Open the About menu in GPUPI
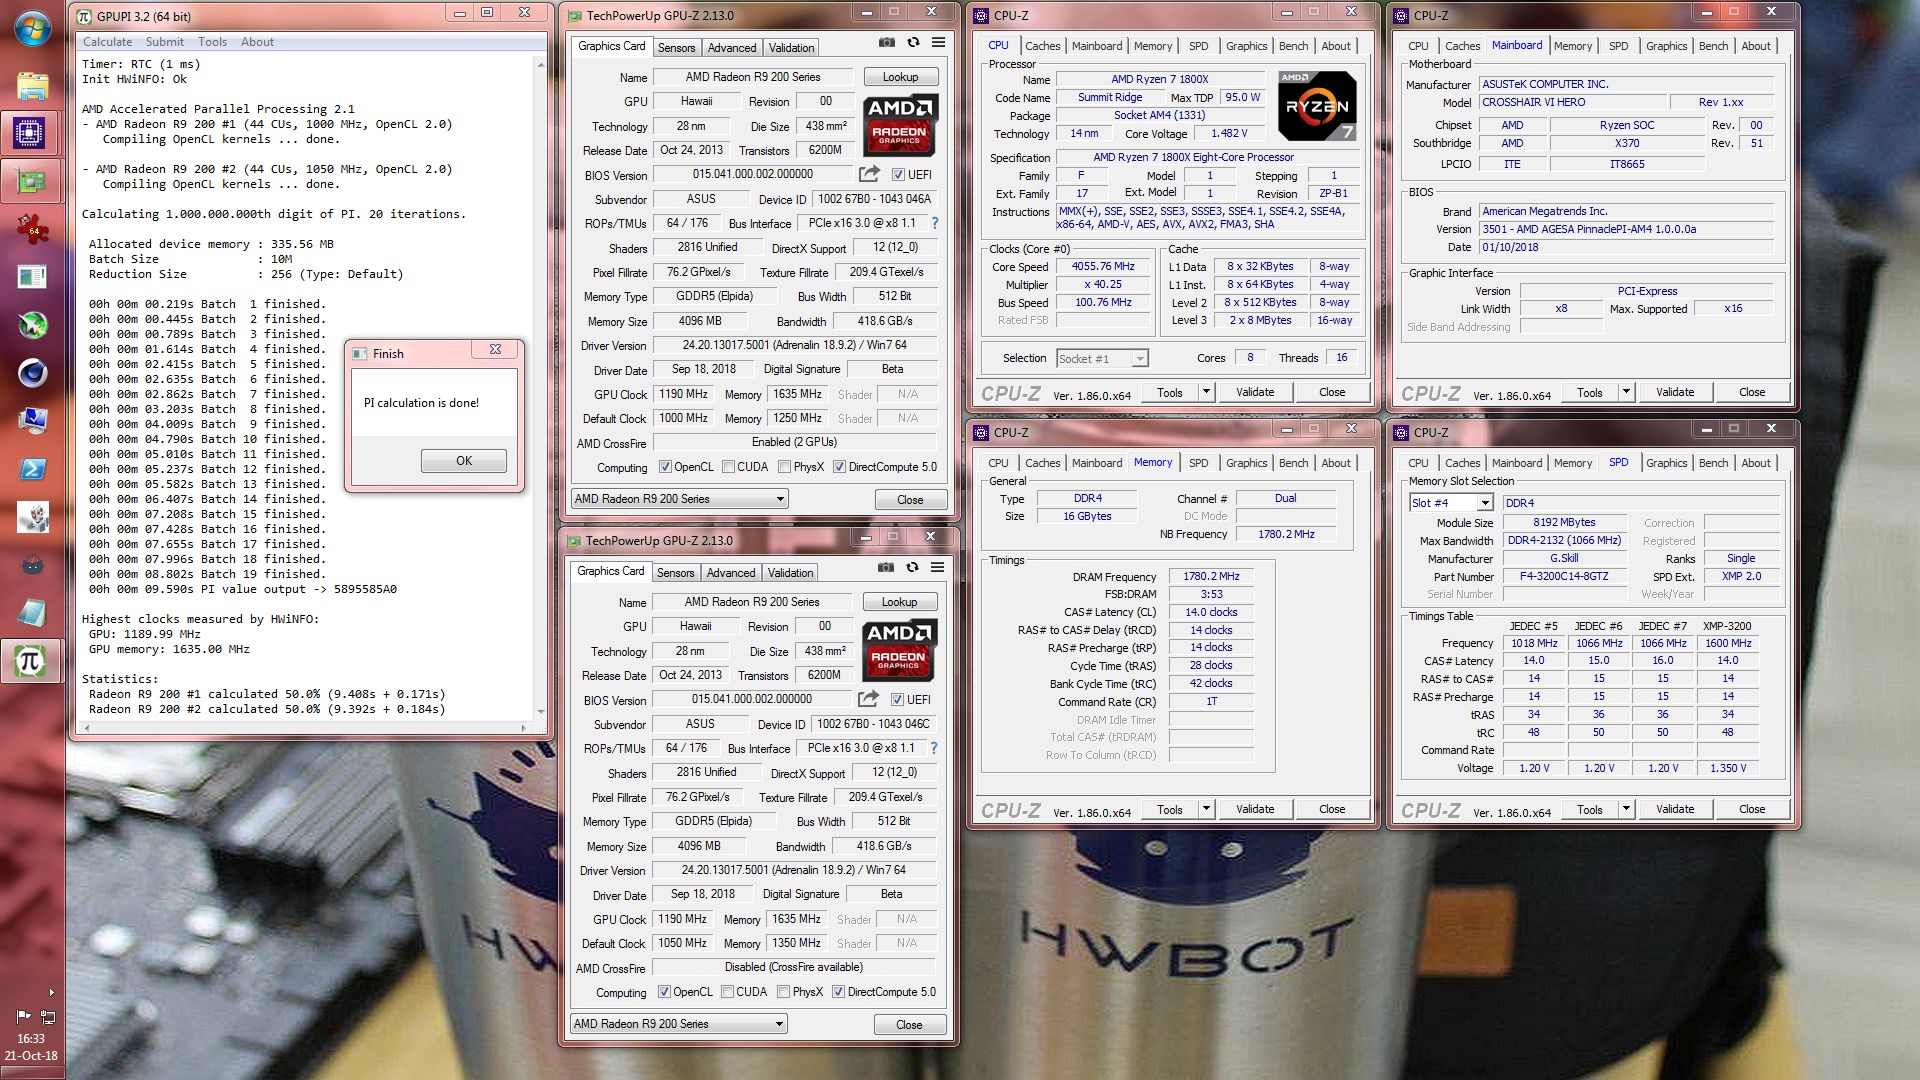 tap(257, 42)
